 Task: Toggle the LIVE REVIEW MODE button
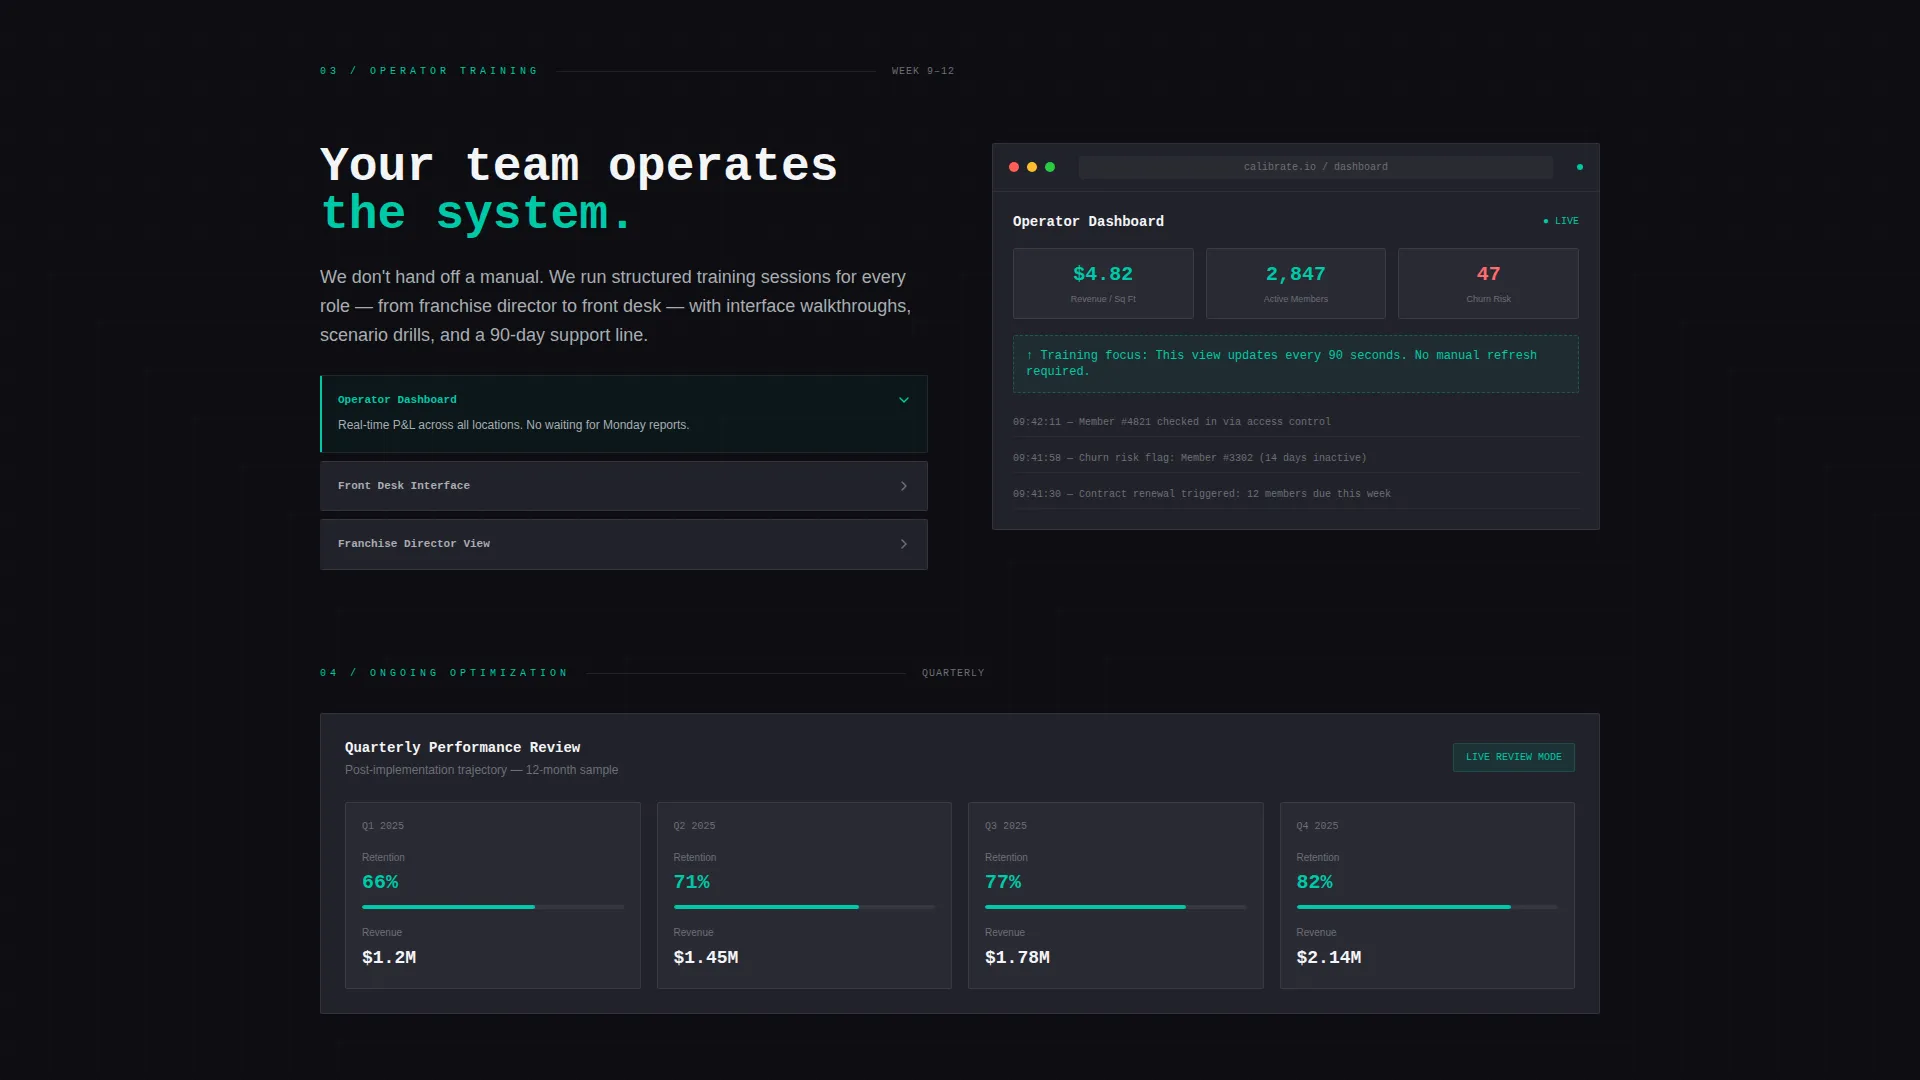coord(1514,757)
